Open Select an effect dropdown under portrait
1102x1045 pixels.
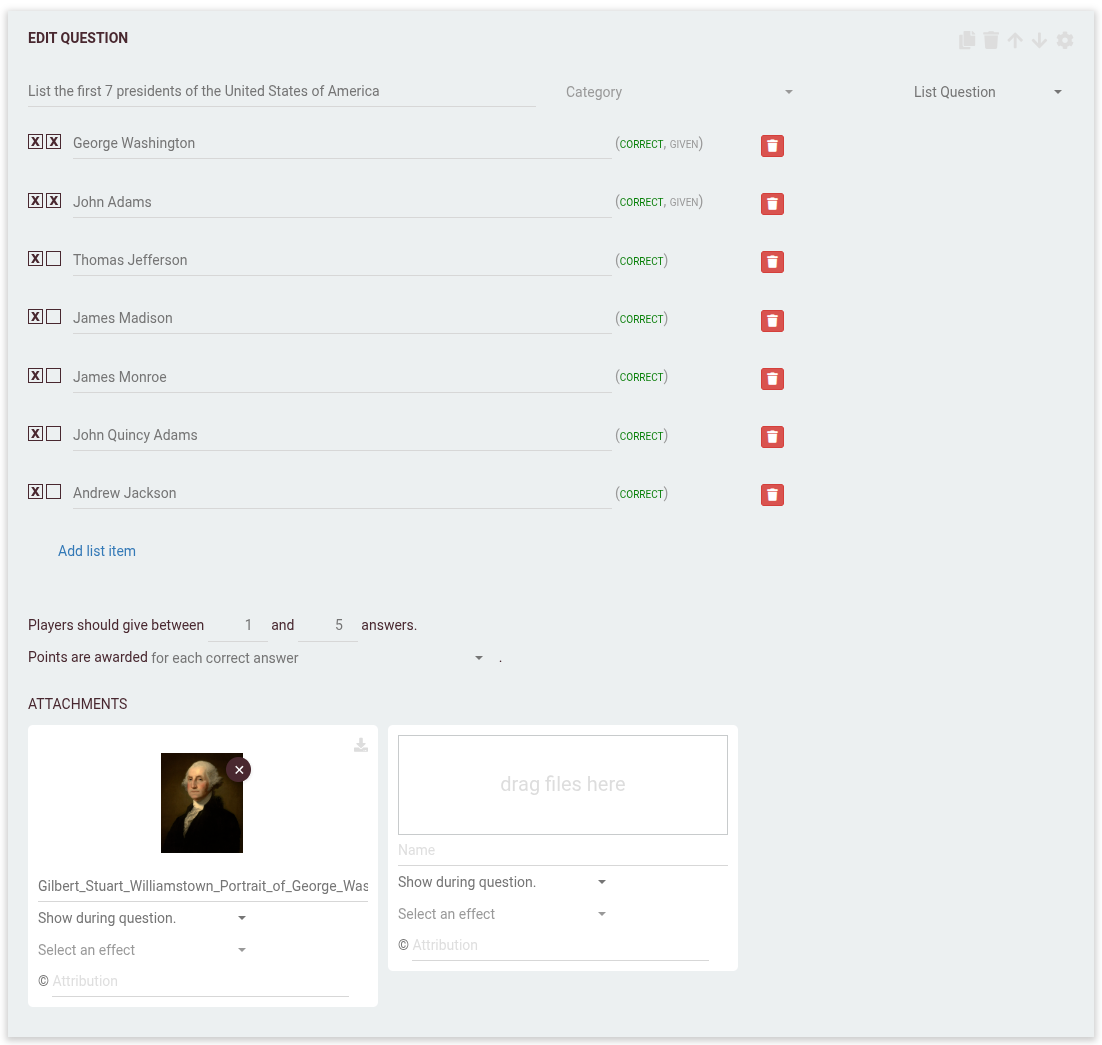[x=142, y=950]
